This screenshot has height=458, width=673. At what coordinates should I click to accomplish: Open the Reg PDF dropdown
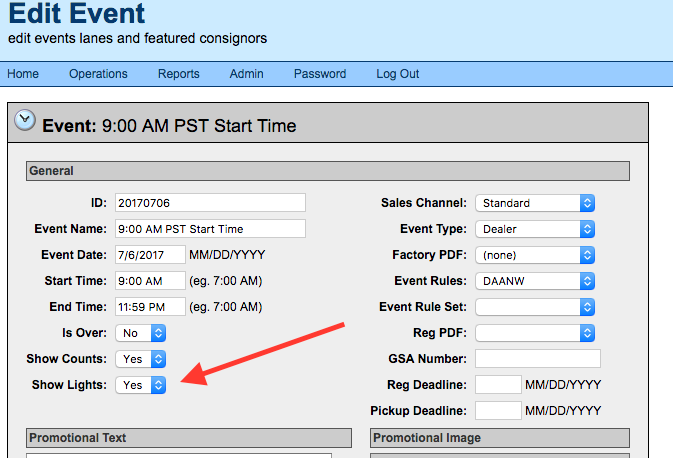(535, 333)
